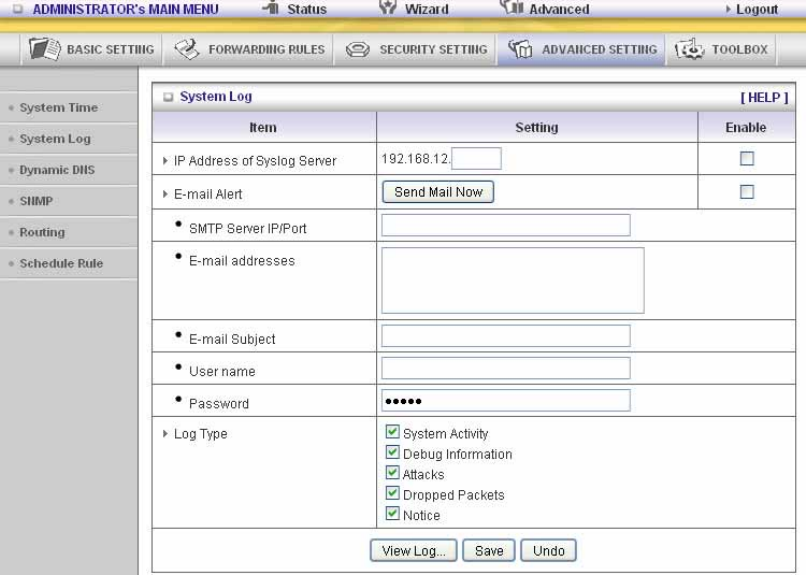Click the Basic Setting folder icon
This screenshot has width=806, height=575.
[45, 49]
